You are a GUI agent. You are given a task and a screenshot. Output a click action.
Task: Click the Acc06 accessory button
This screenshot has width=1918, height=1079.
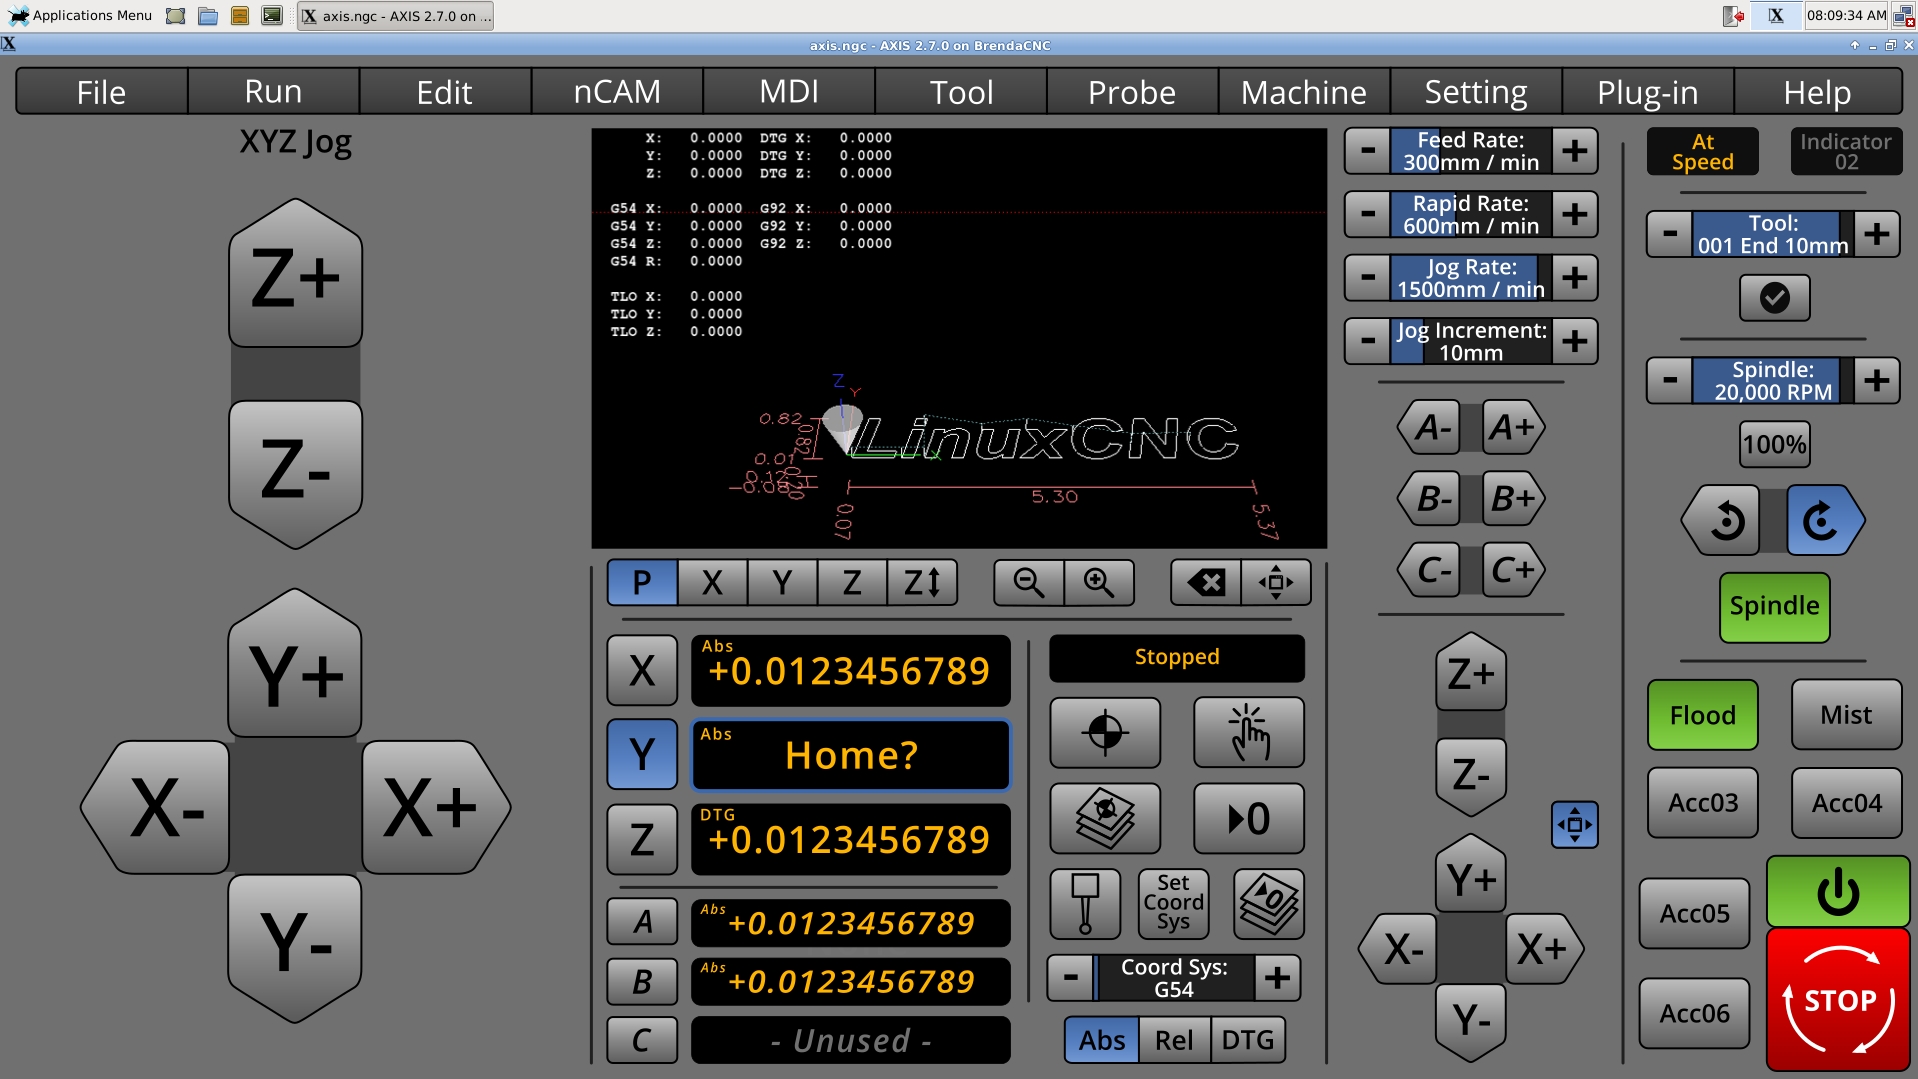pyautogui.click(x=1694, y=1013)
